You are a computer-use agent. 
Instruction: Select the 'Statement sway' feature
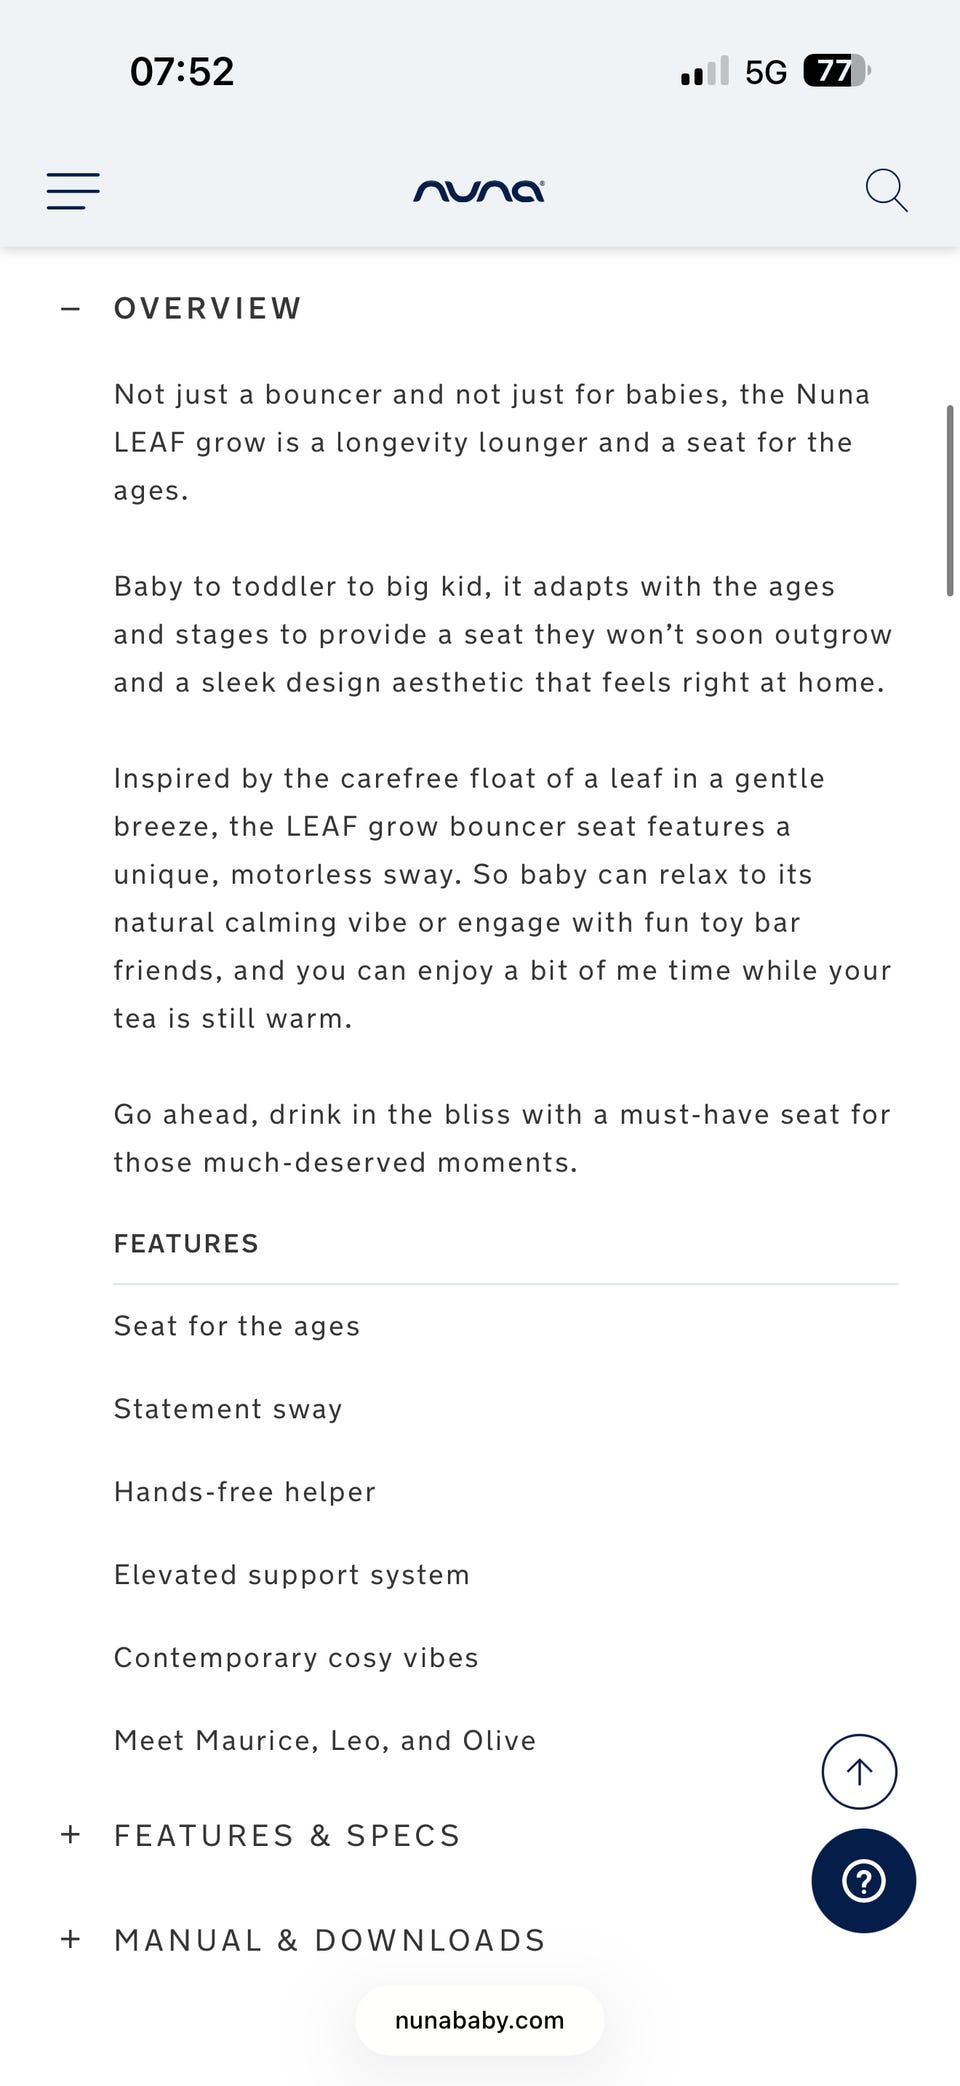click(x=228, y=1409)
